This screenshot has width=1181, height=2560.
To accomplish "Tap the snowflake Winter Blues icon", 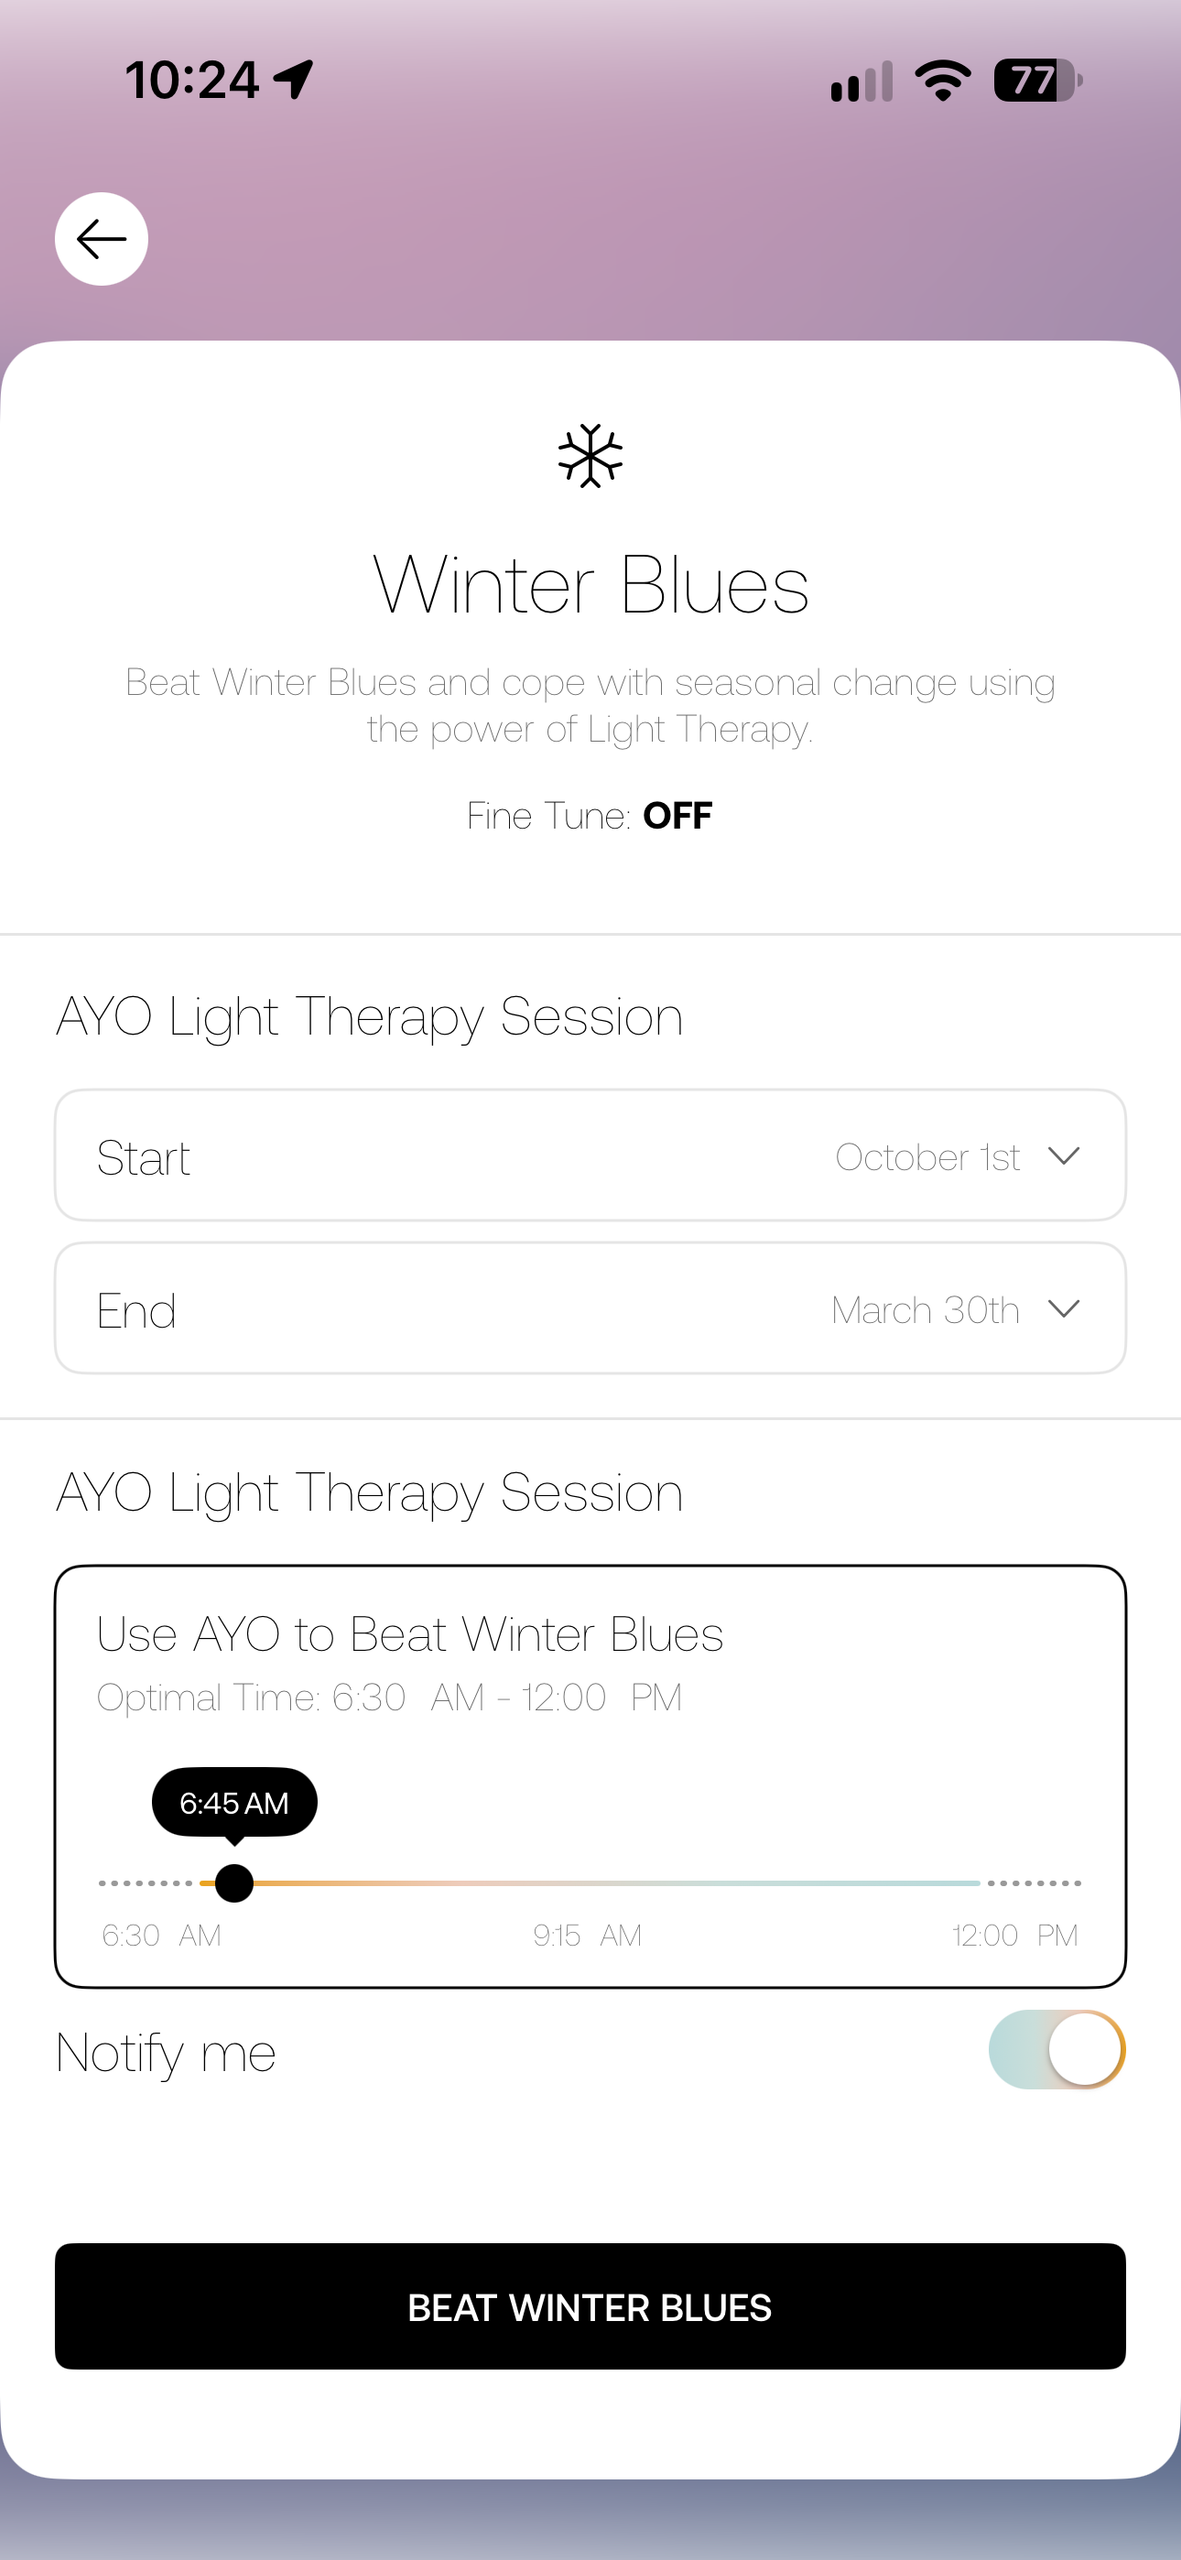I will 590,456.
